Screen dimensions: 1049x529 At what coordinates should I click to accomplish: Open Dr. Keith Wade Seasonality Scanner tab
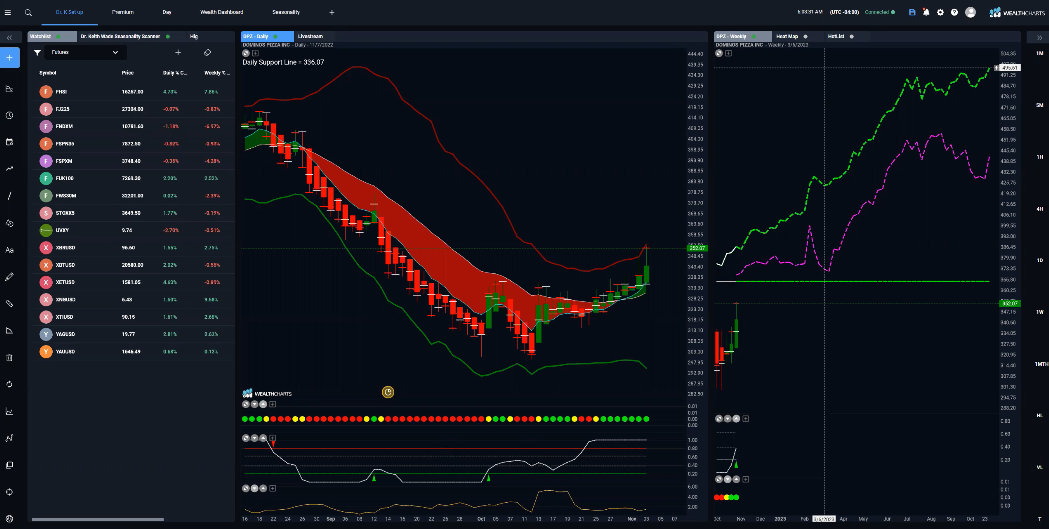tap(124, 37)
